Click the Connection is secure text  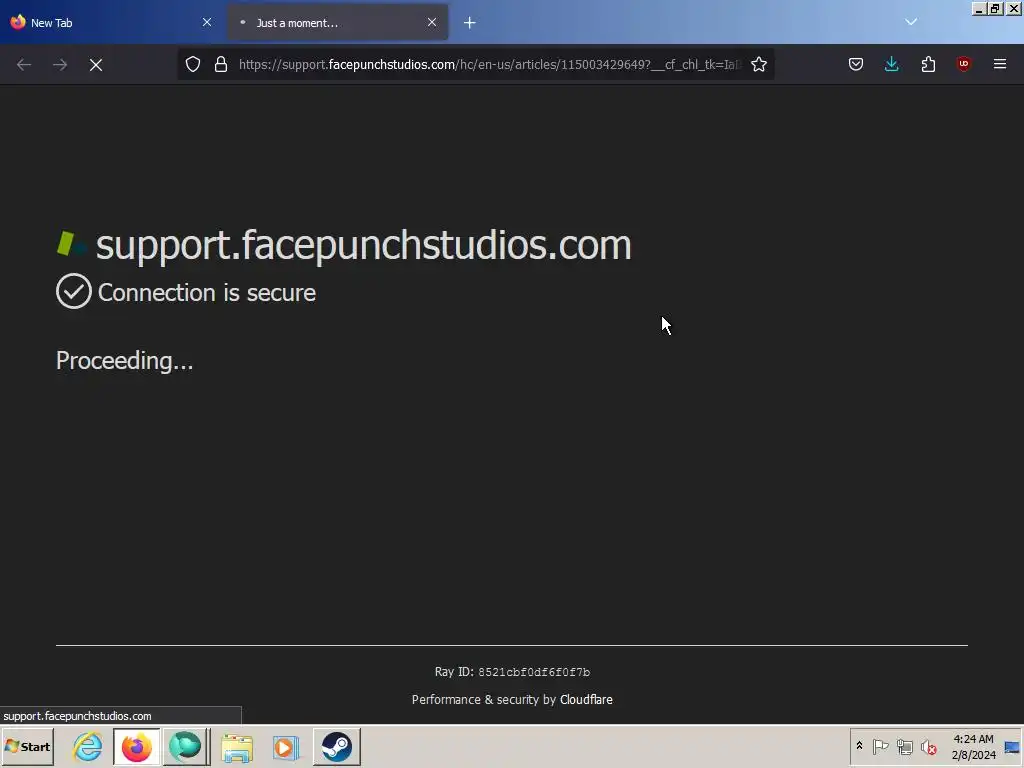206,293
